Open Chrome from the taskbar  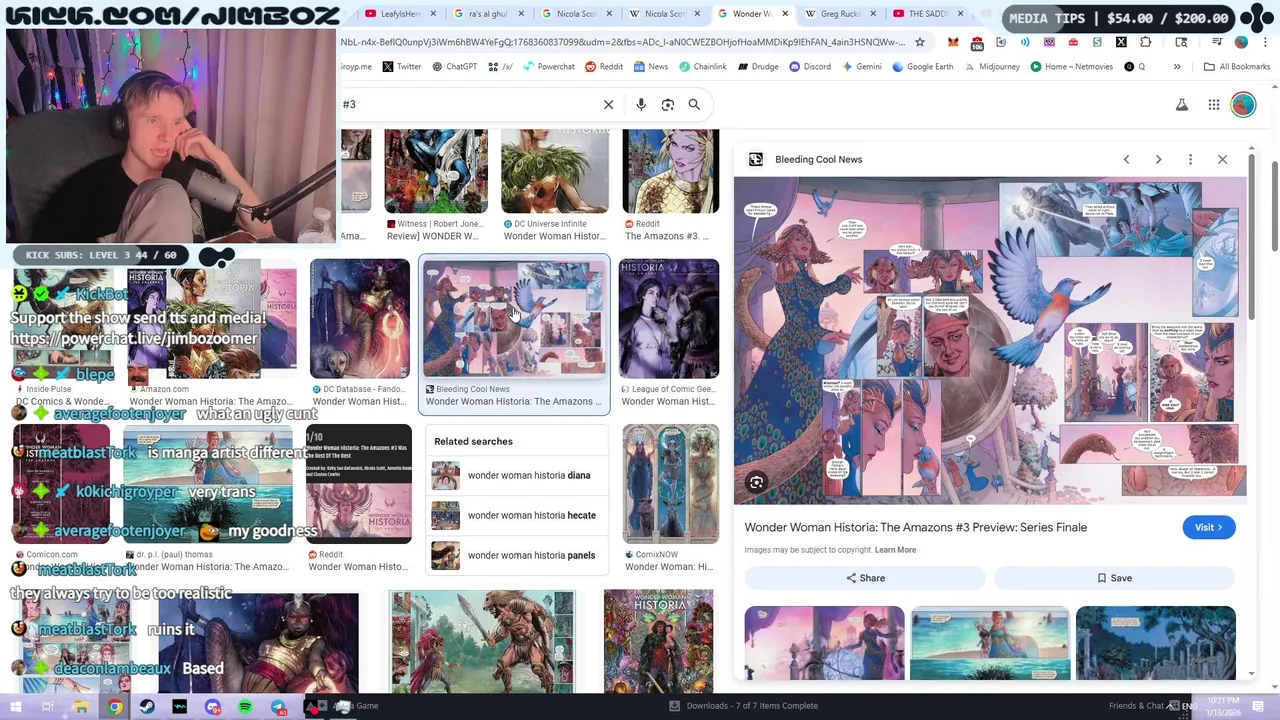pos(115,706)
